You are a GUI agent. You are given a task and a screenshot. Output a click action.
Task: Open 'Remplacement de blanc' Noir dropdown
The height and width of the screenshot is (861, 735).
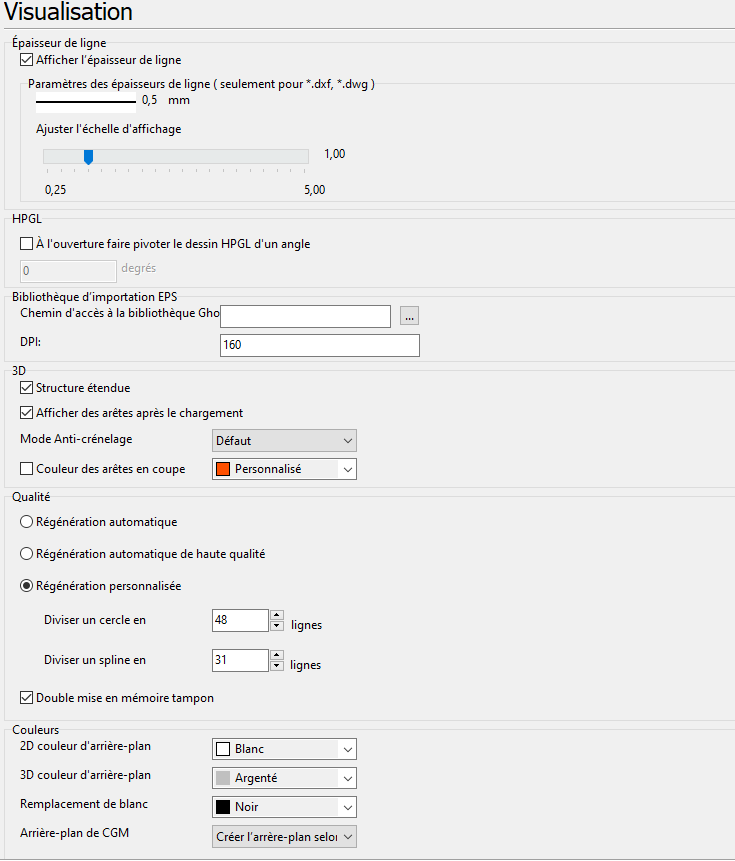coord(284,807)
